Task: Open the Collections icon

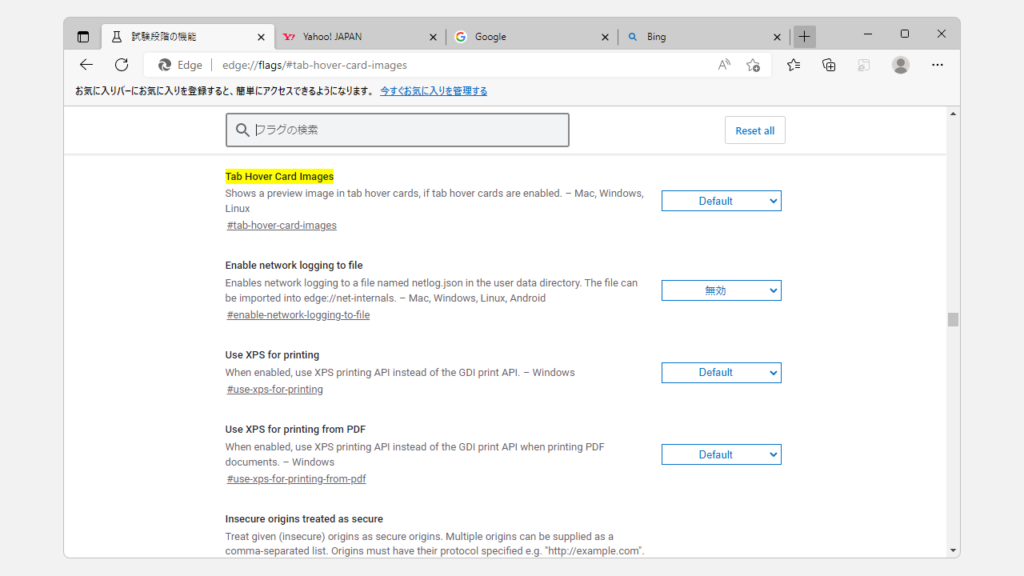Action: pyautogui.click(x=829, y=65)
